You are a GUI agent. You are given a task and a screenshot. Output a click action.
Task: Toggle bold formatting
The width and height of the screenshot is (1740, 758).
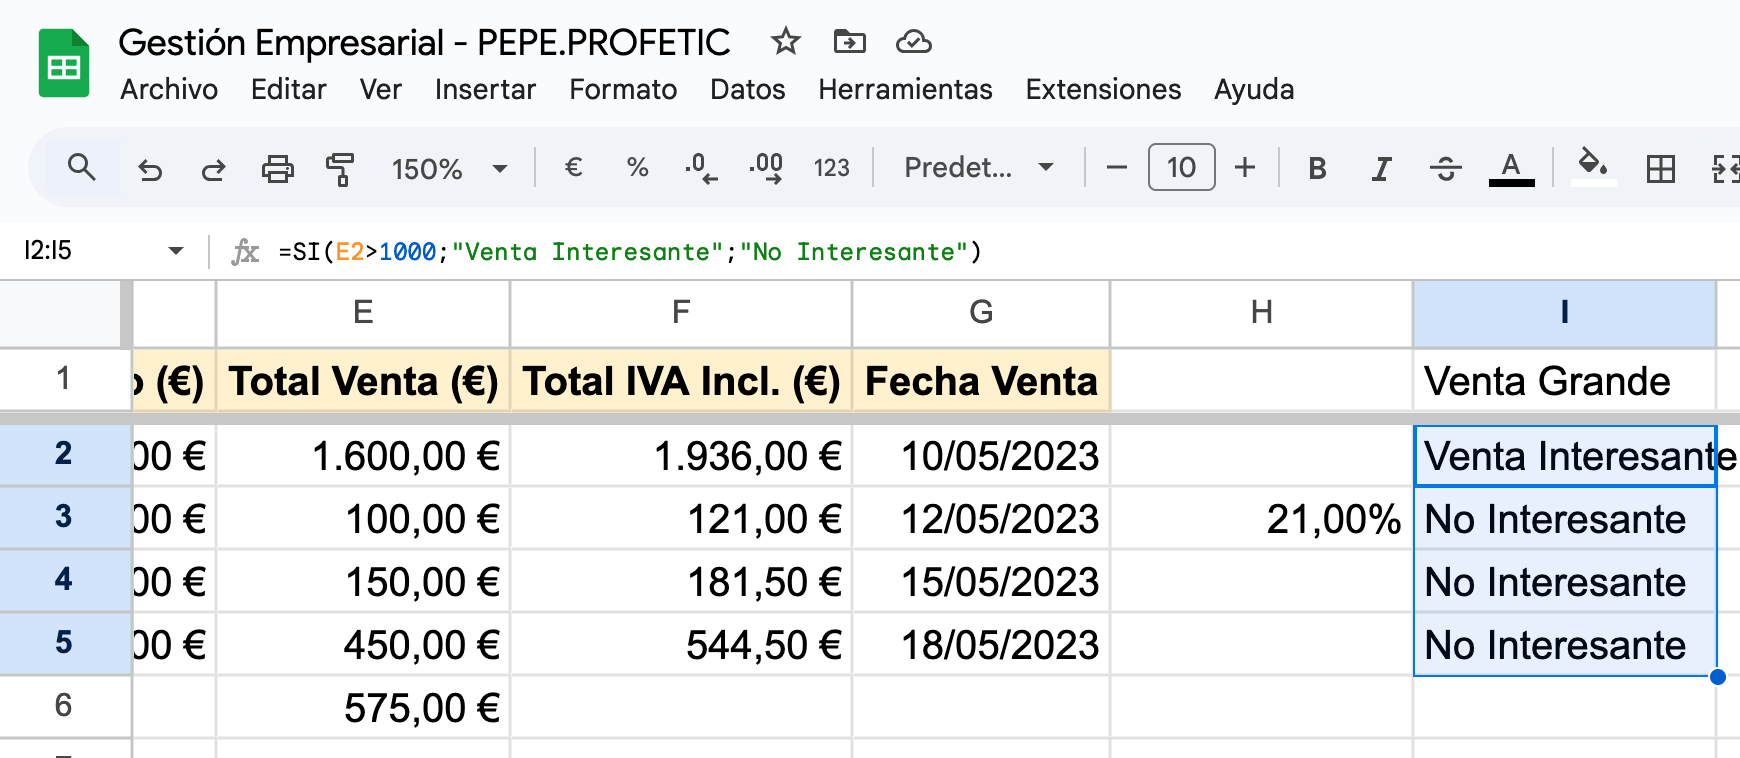pyautogui.click(x=1317, y=168)
